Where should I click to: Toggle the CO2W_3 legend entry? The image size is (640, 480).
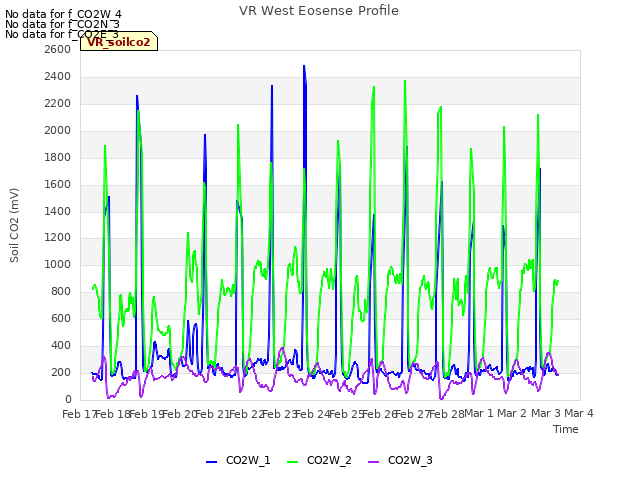(x=400, y=460)
